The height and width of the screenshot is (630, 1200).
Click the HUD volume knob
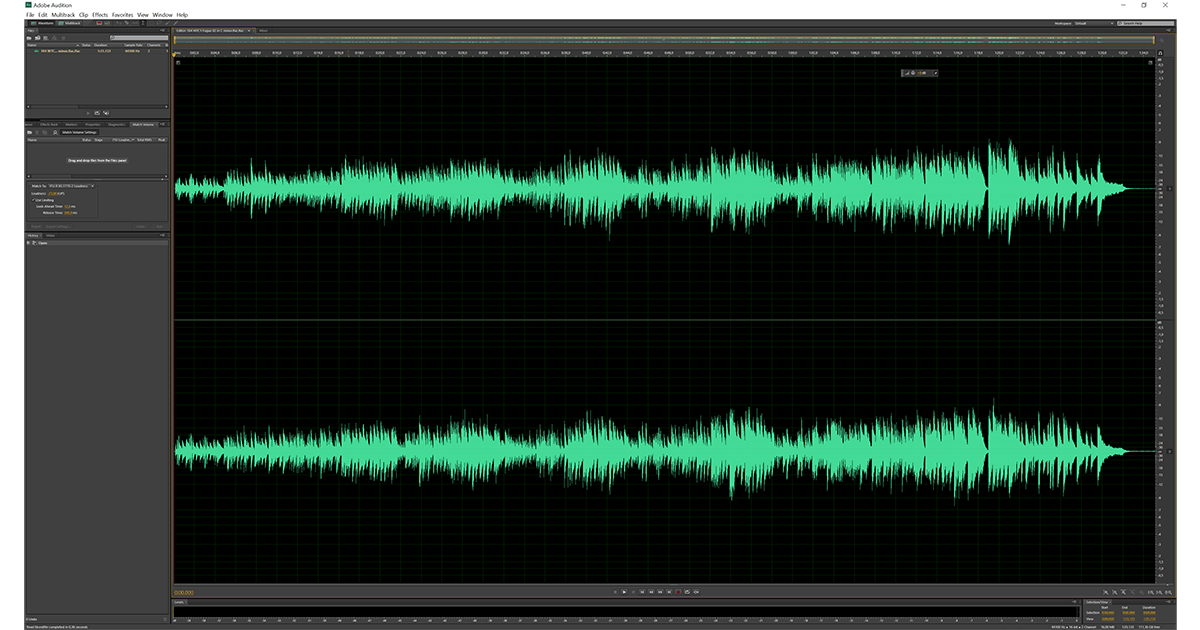913,73
